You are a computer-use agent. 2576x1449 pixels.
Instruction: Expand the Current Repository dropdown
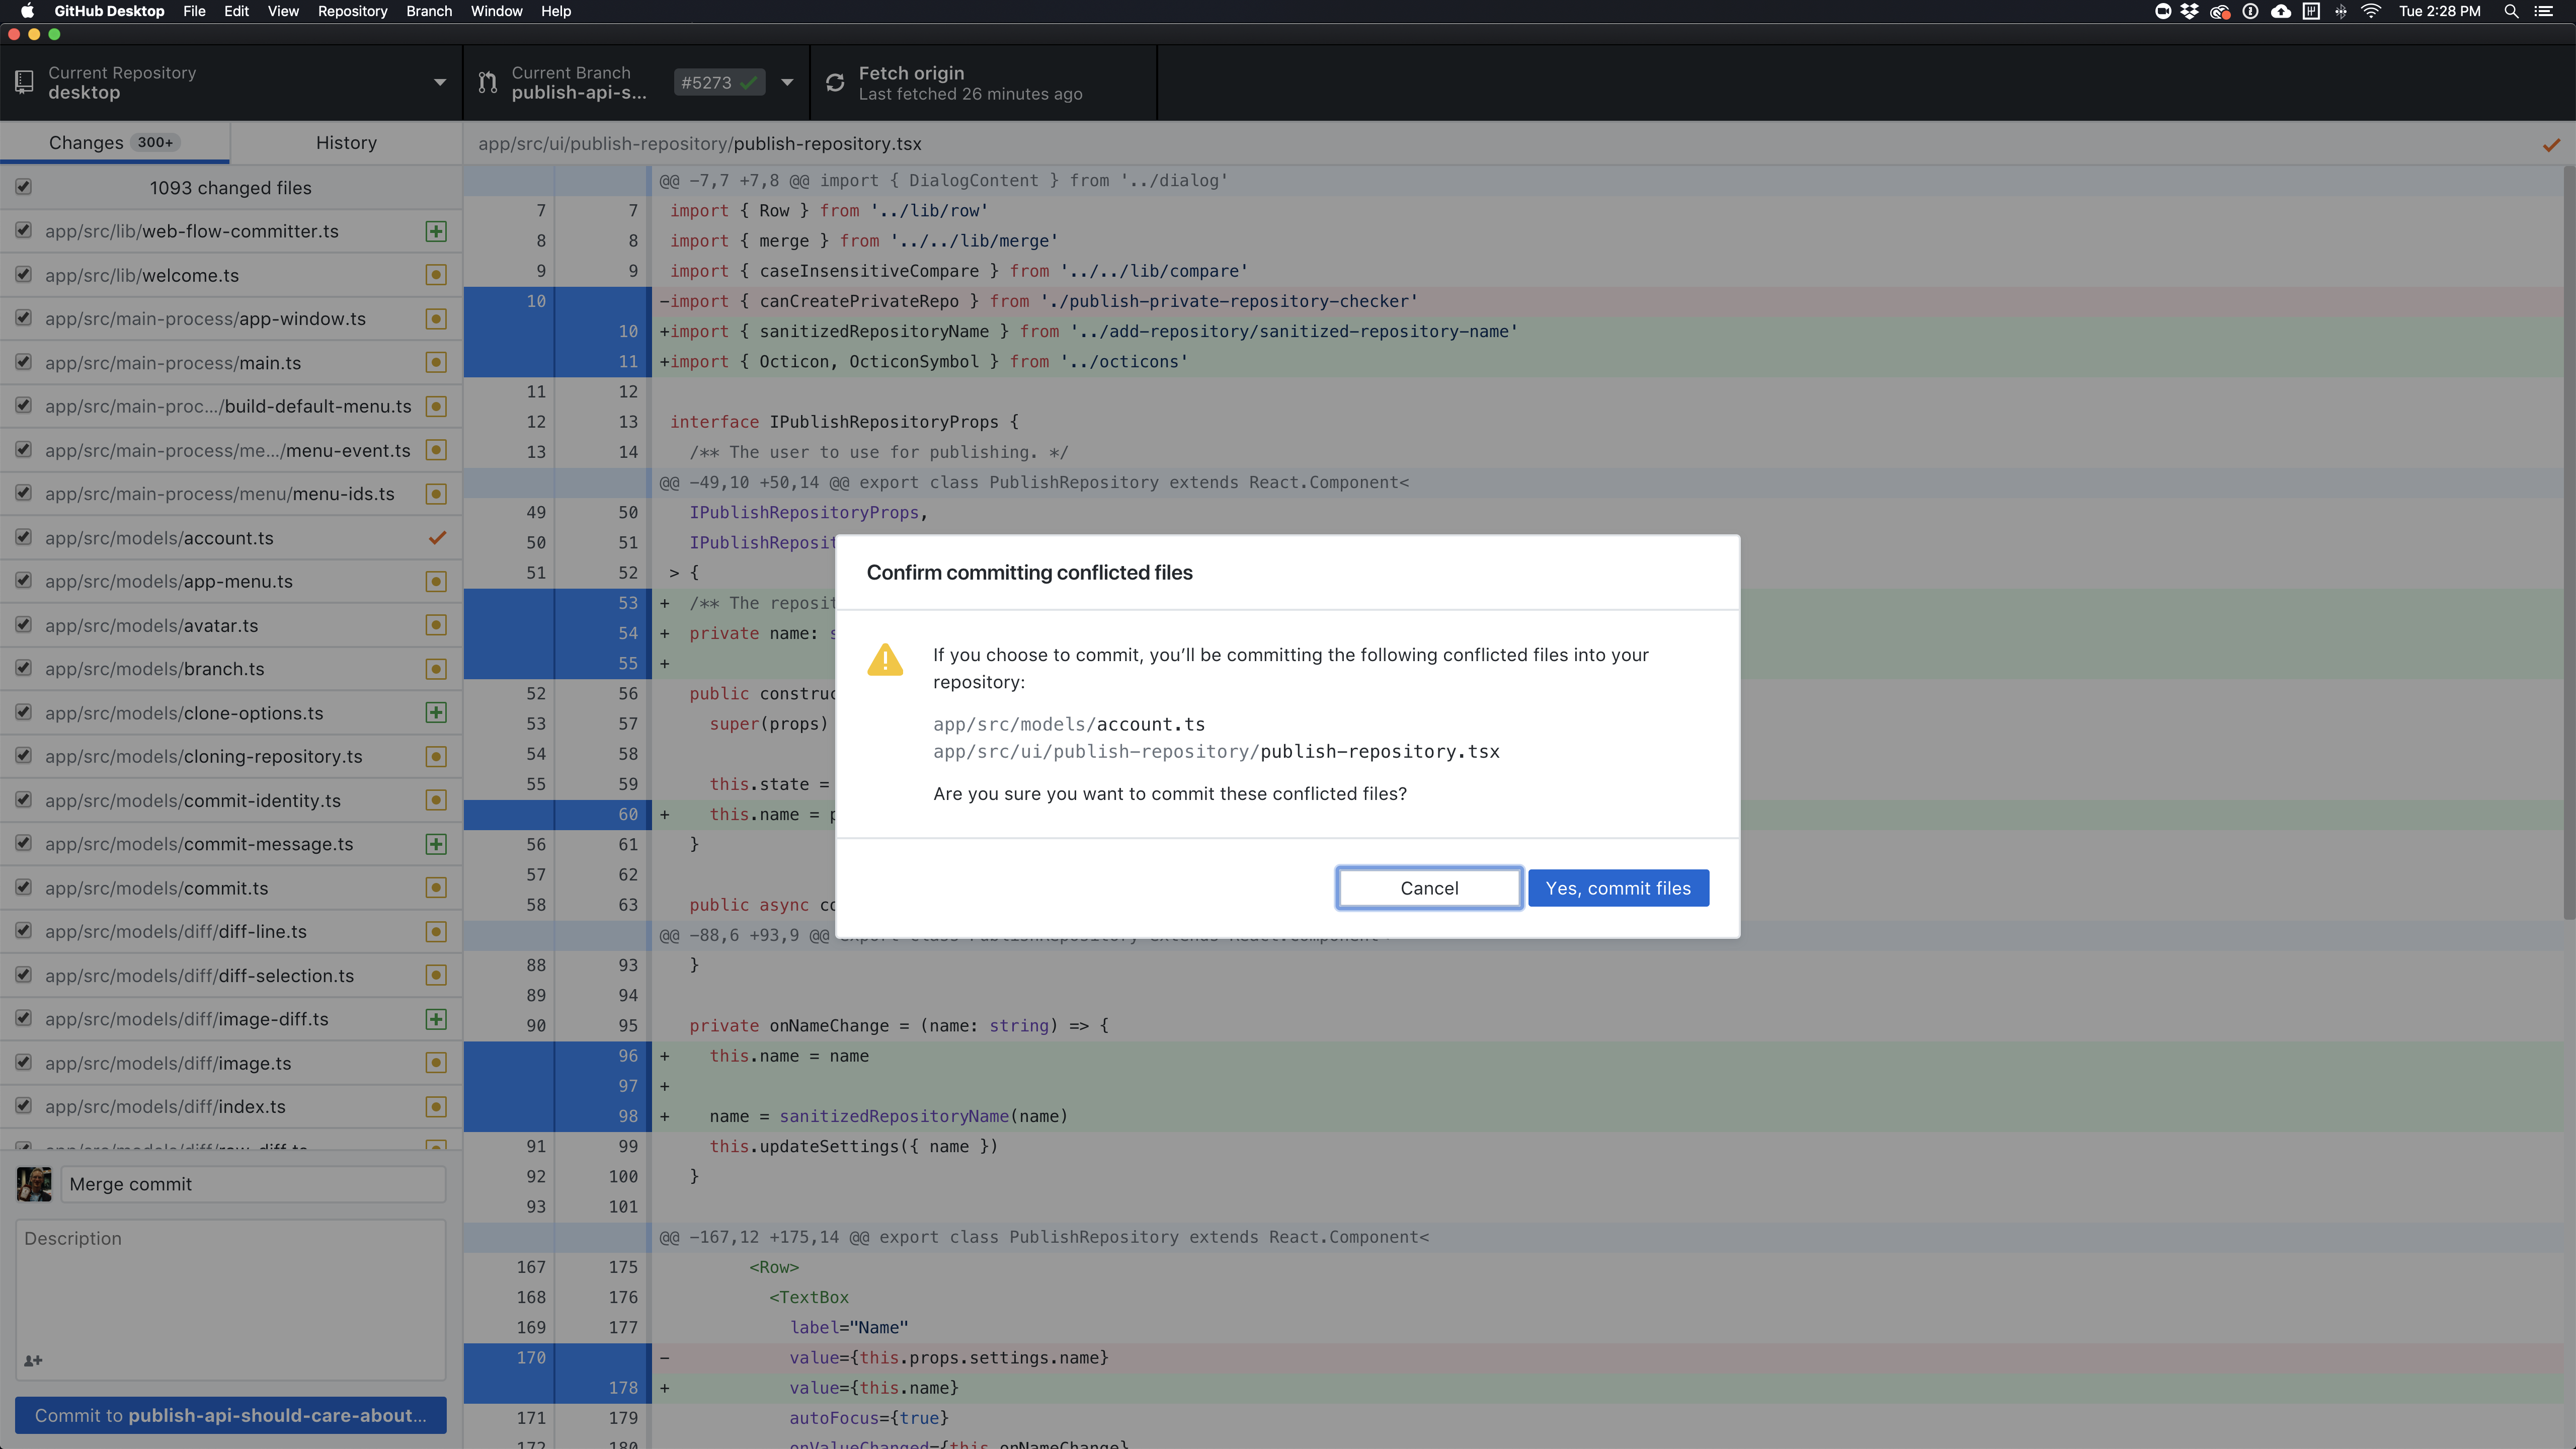pos(439,83)
